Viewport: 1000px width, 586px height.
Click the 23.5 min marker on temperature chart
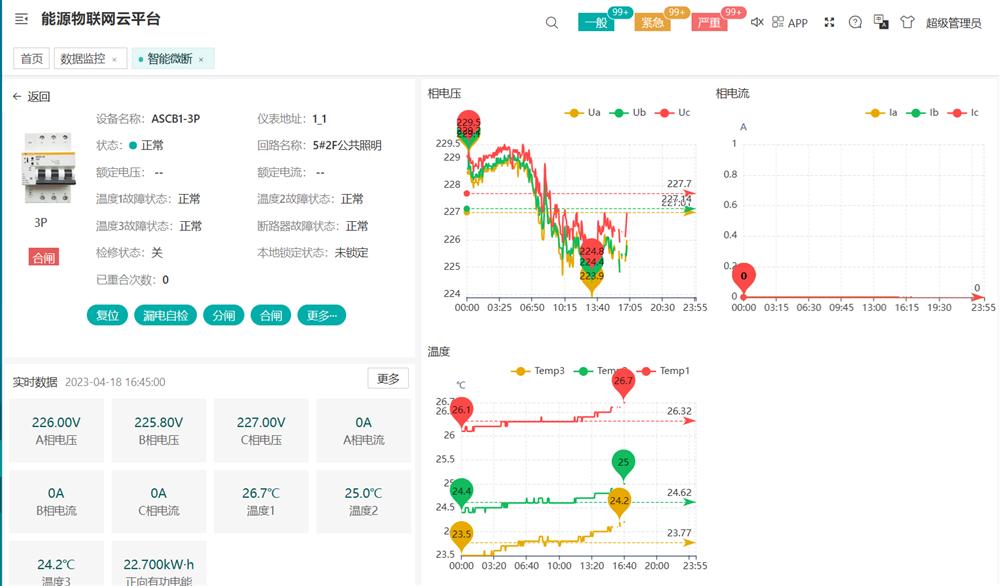[x=461, y=536]
